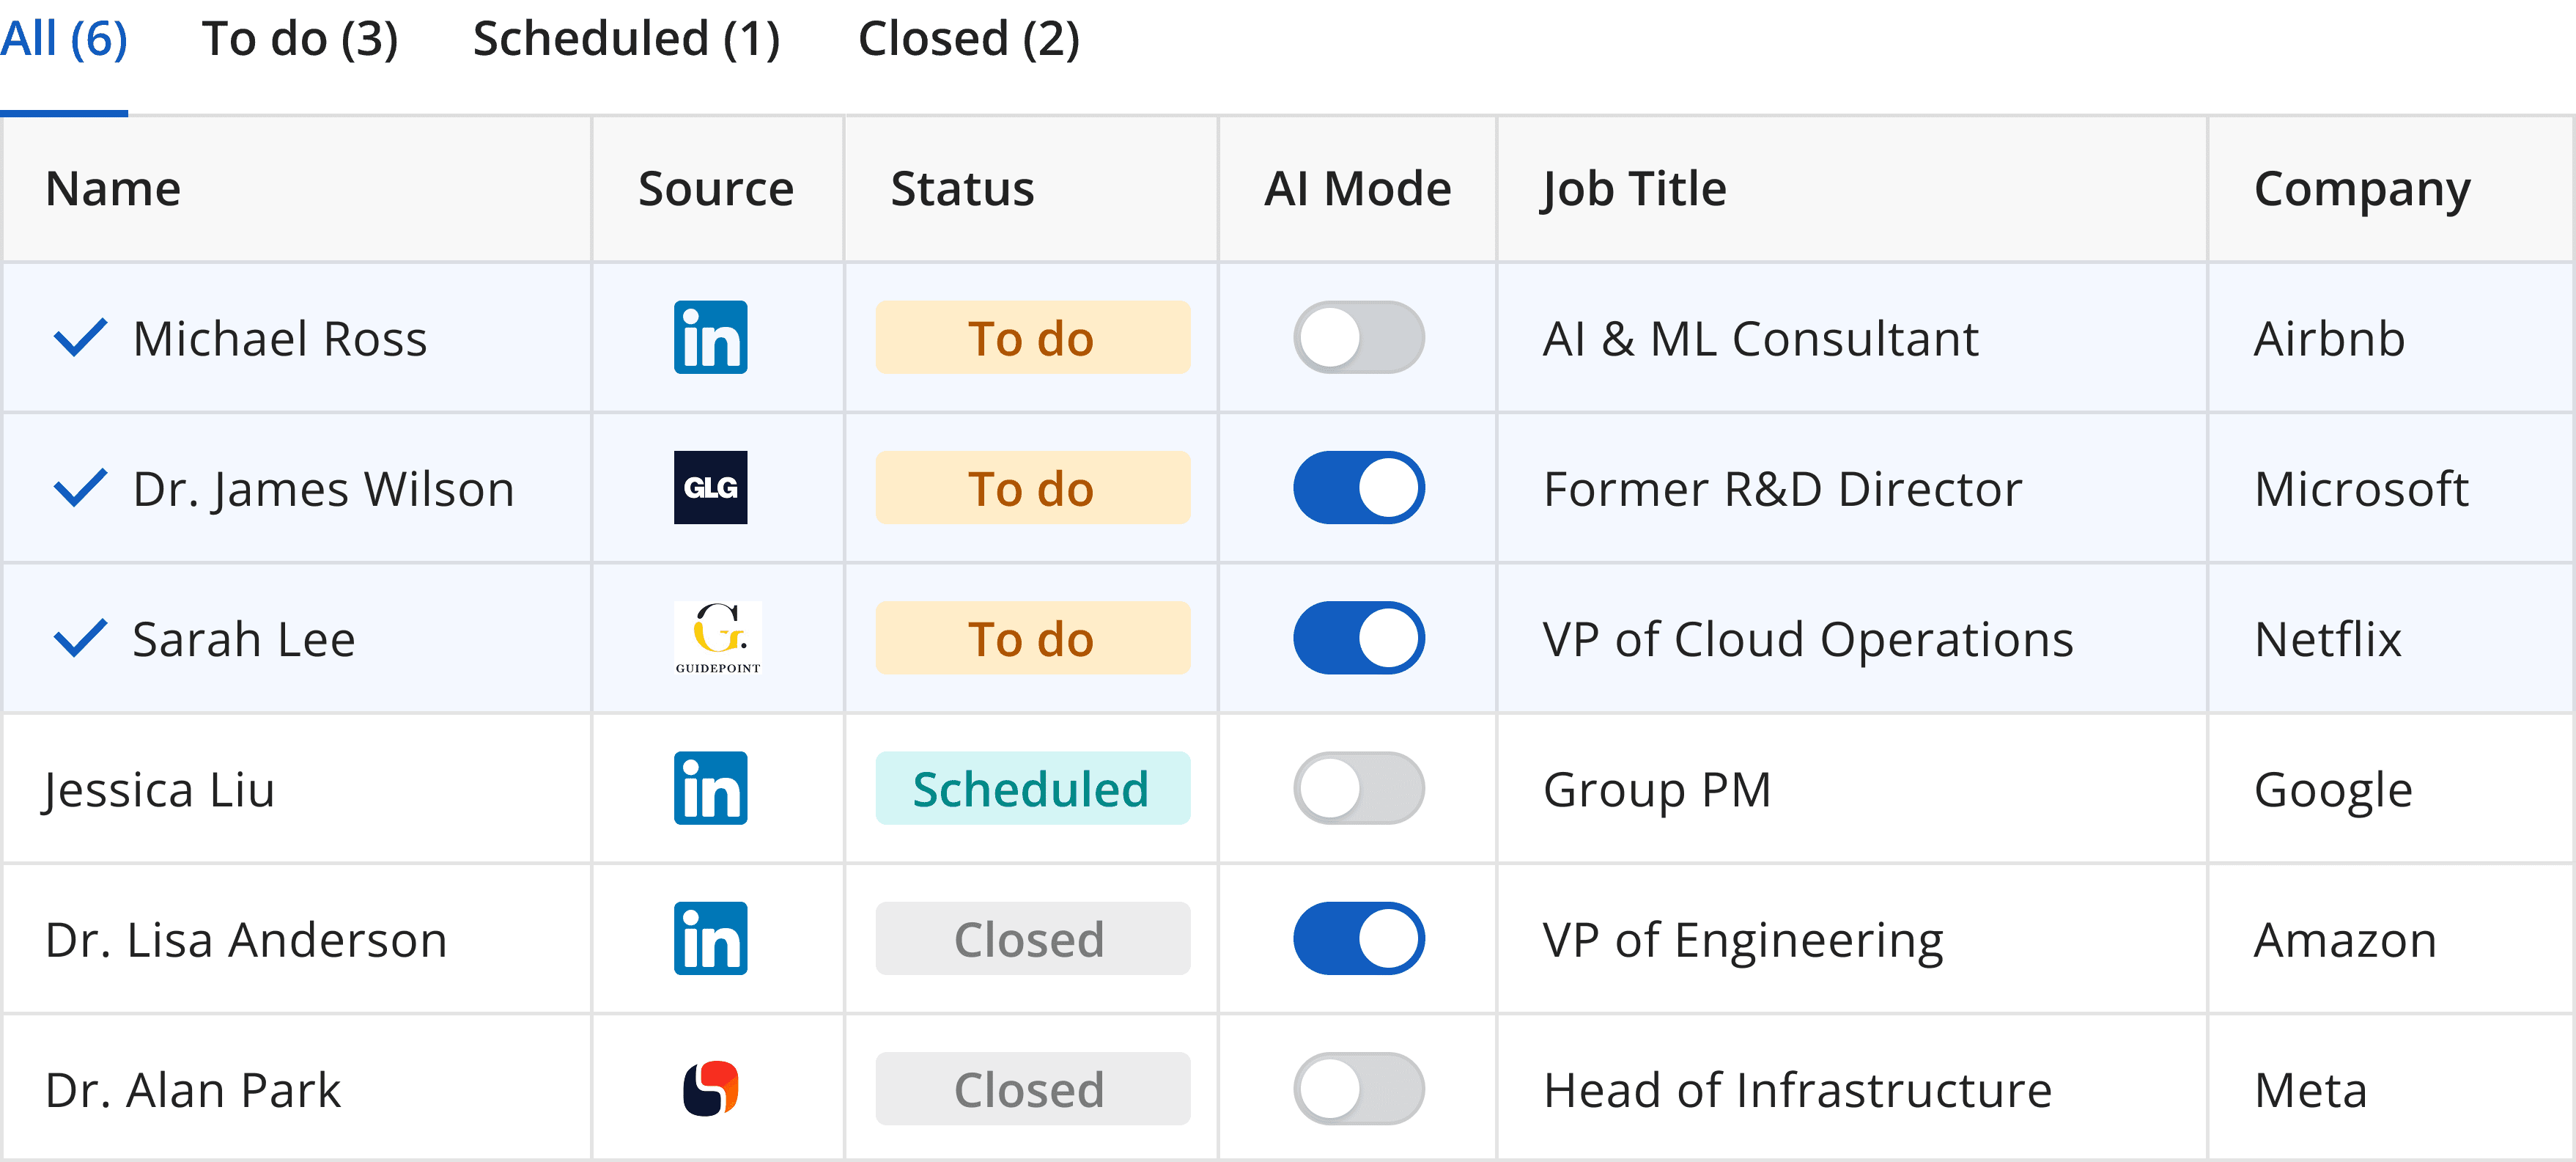The image size is (2576, 1162).
Task: Click GLG source icon for Dr. James Wilson
Action: point(710,487)
